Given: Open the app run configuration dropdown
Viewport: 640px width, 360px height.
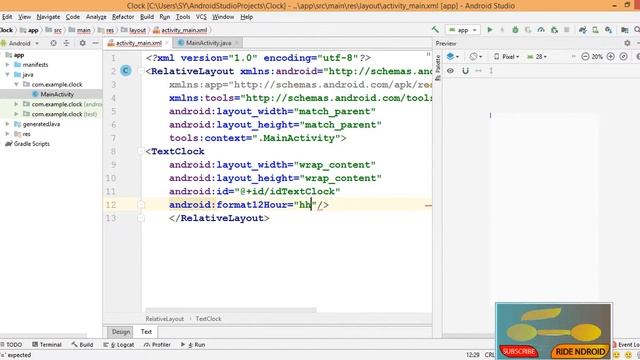Looking at the screenshot, I should point(463,30).
